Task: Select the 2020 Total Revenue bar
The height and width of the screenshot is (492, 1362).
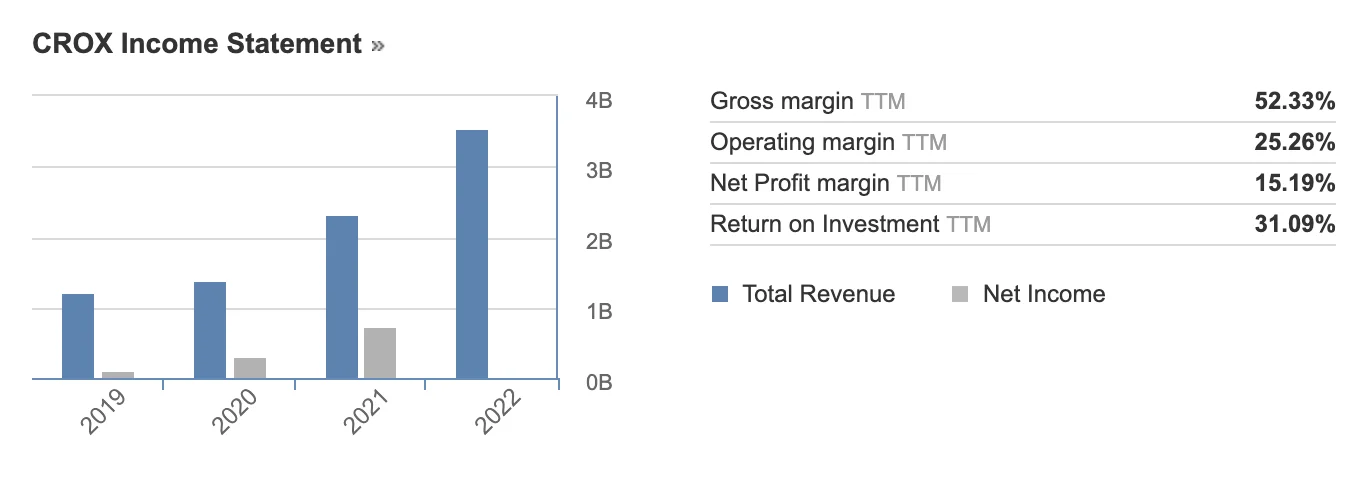Action: click(x=210, y=330)
